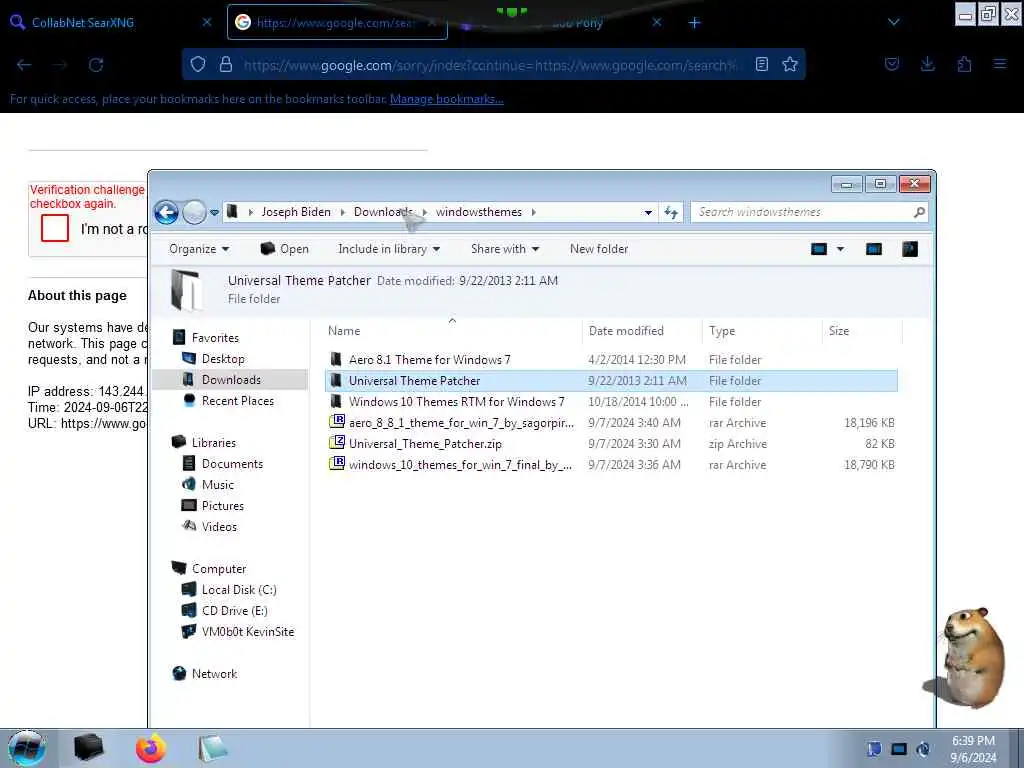This screenshot has width=1024, height=768.
Task: Select Joseph Biden in the address path
Action: point(296,212)
